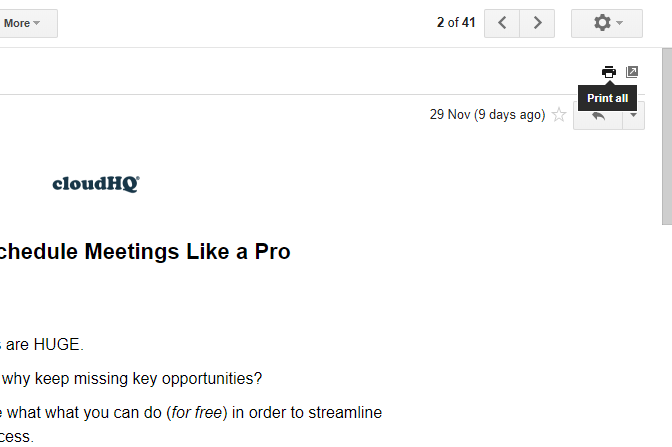This screenshot has height=447, width=672.
Task: Star this cloudHQ email
Action: [x=559, y=114]
